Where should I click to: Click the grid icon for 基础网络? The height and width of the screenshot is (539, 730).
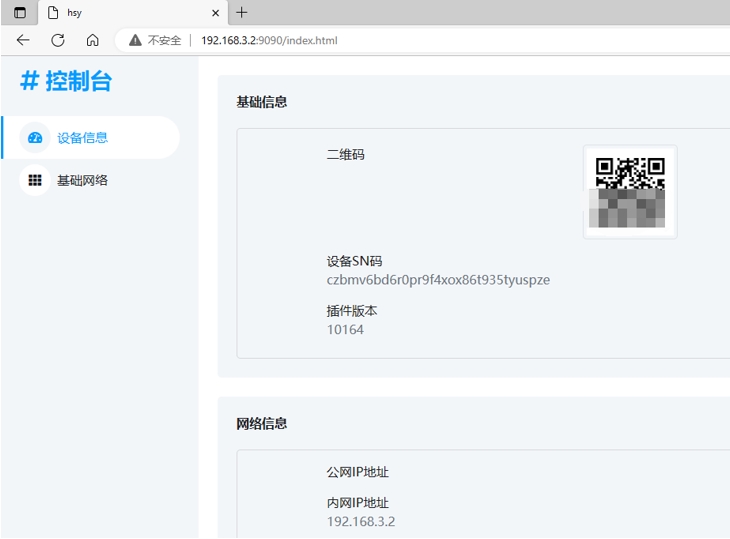[35, 180]
